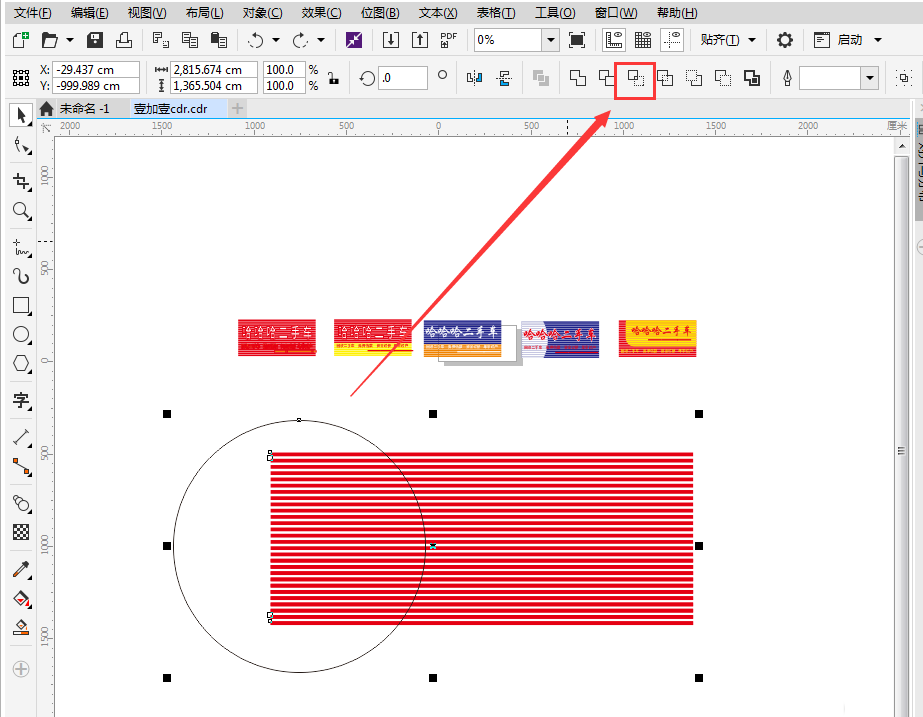The width and height of the screenshot is (923, 717).
Task: Open the outline width dropdown
Action: point(869,79)
